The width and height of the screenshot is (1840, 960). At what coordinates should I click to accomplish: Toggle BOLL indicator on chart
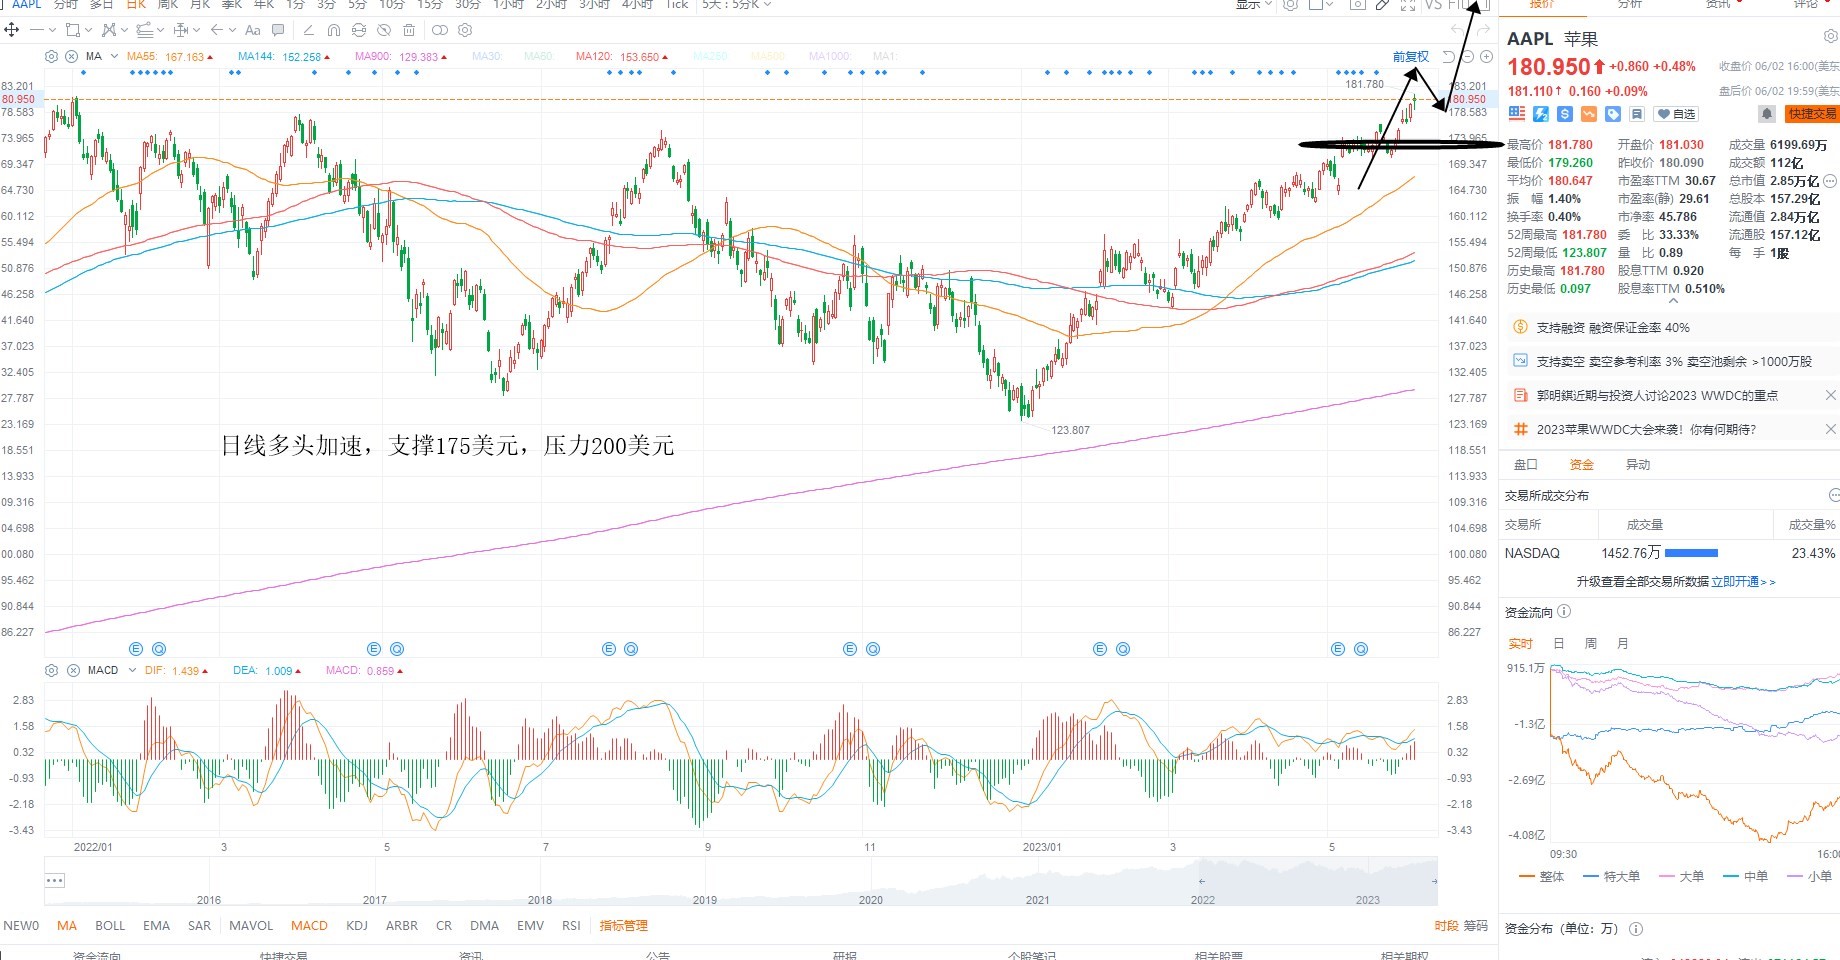[x=110, y=926]
